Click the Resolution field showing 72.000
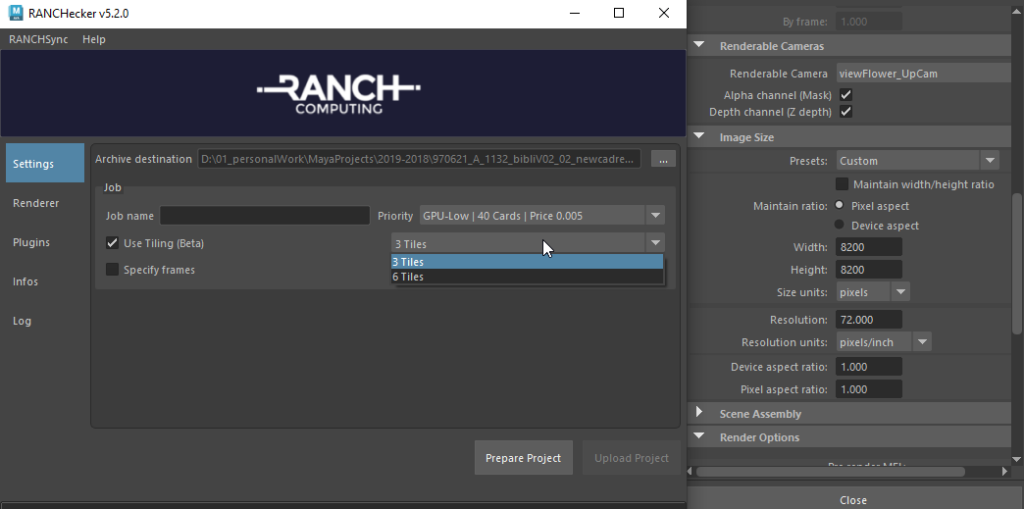This screenshot has width=1024, height=509. [869, 320]
